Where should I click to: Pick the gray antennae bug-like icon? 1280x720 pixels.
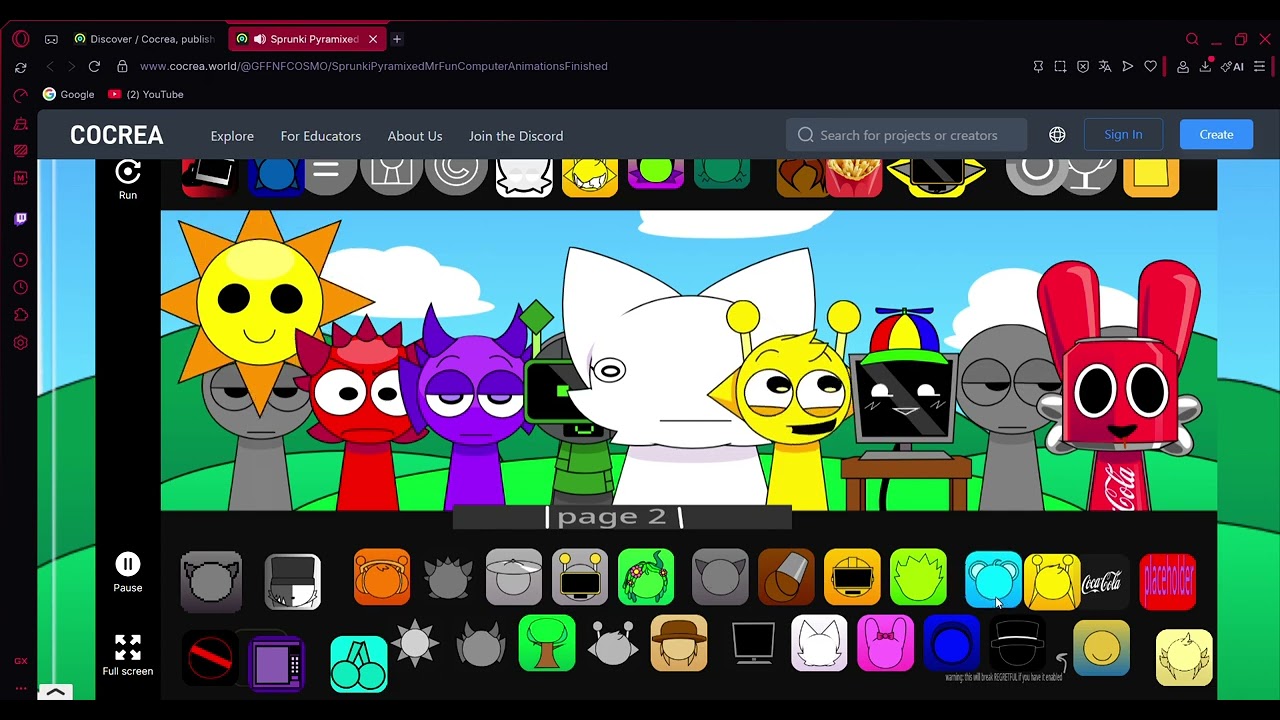(613, 644)
